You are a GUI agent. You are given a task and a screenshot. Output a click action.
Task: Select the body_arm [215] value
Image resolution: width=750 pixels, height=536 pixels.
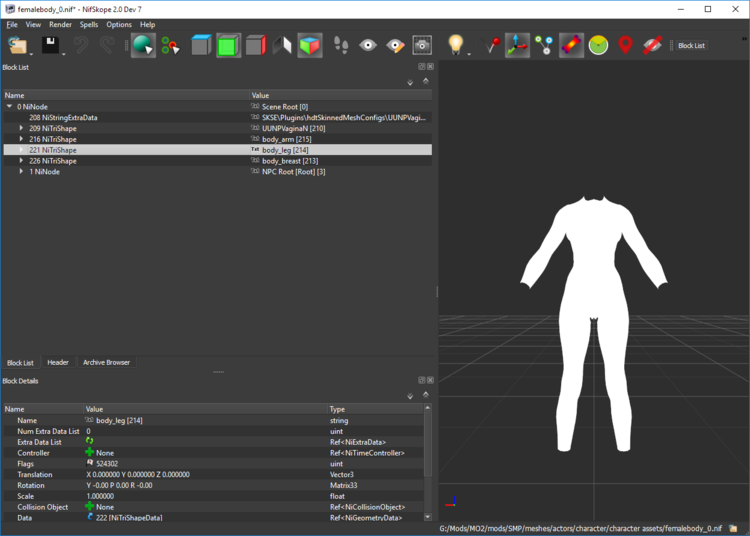(x=287, y=139)
